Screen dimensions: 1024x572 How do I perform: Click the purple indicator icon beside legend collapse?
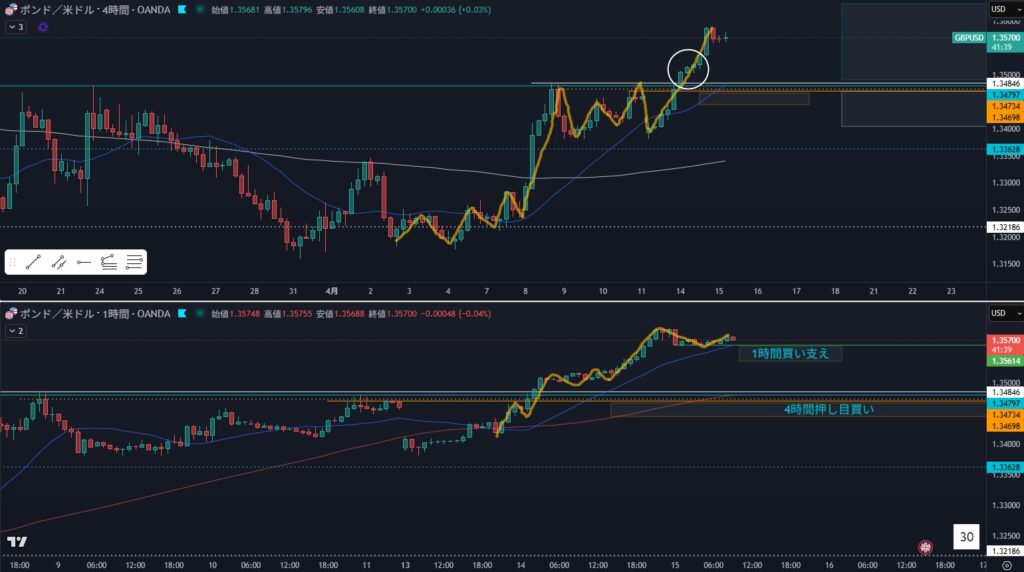click(43, 27)
